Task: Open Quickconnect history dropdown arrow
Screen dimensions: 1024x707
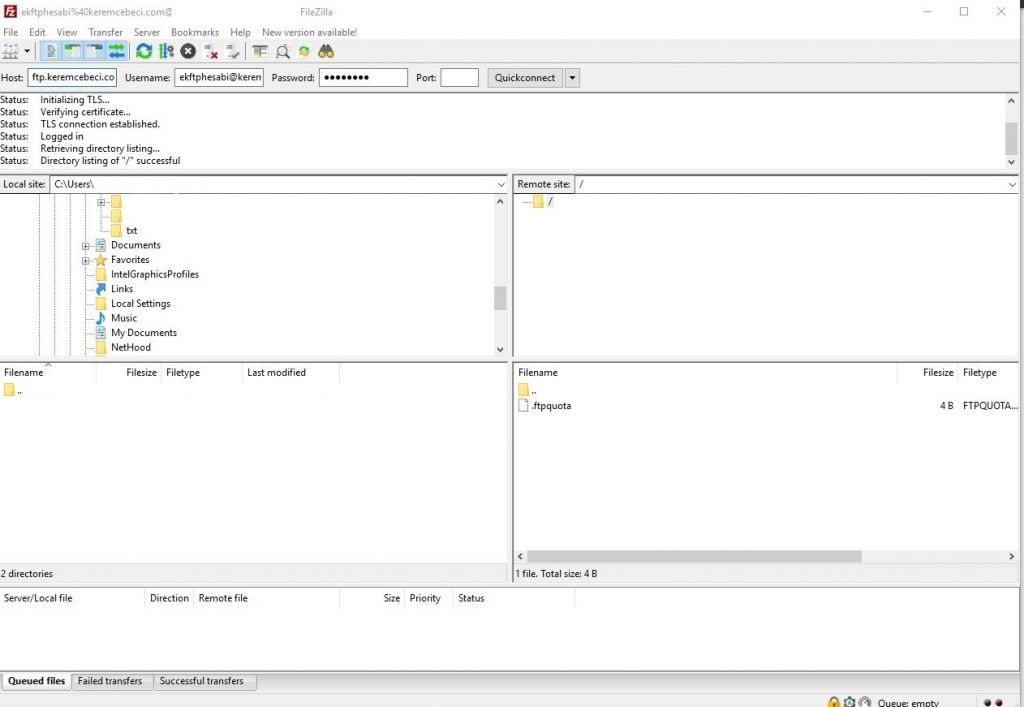Action: 572,78
